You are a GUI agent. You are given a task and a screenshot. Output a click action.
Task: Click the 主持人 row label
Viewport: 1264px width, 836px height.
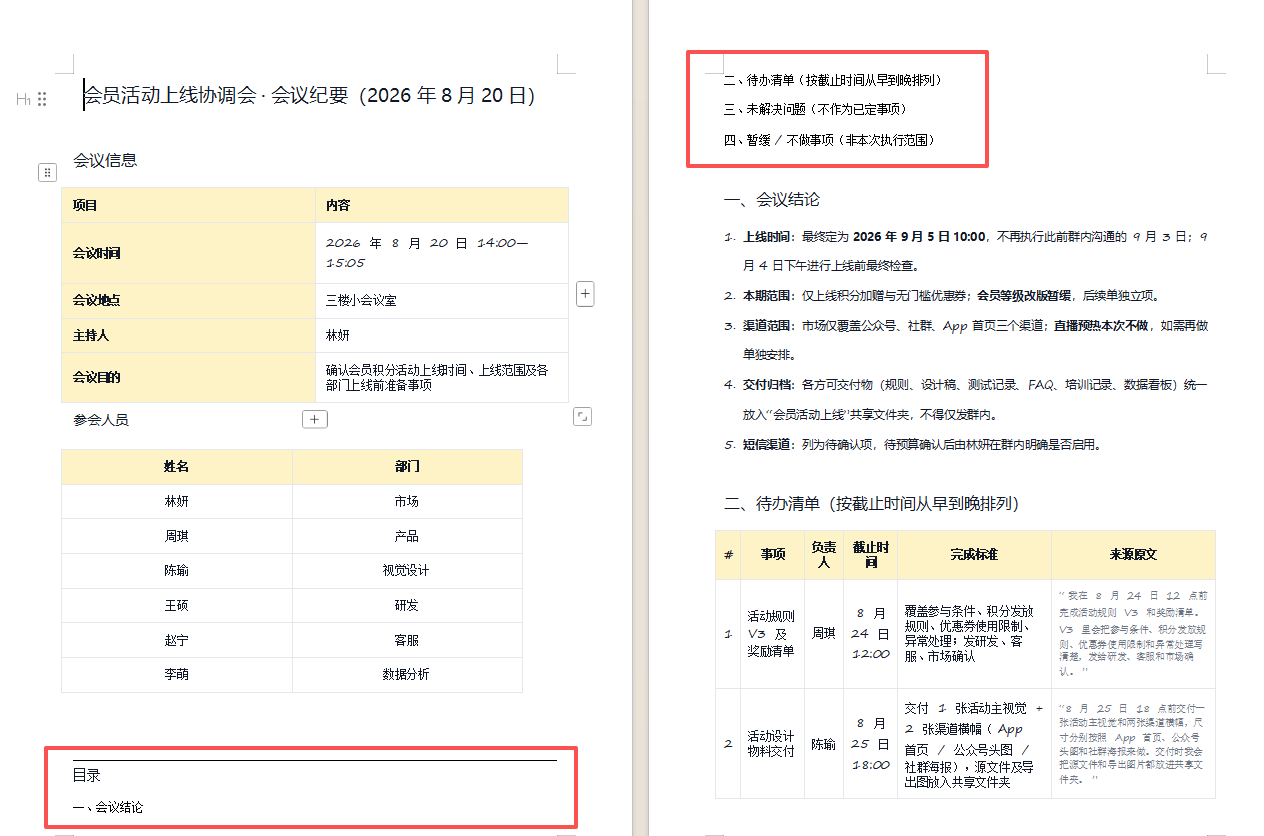188,335
